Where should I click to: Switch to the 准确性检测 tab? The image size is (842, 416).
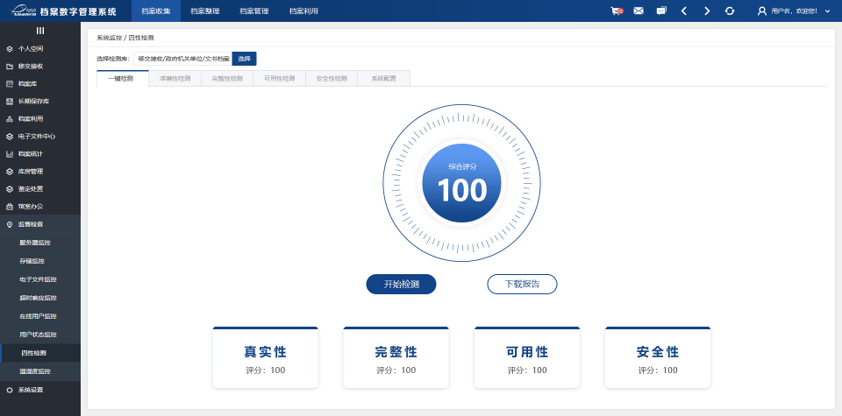coord(175,78)
